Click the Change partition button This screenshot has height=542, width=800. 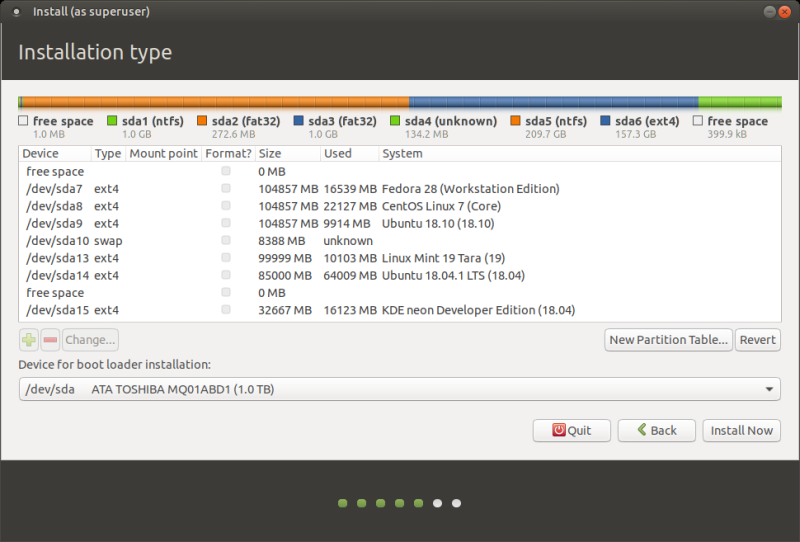pyautogui.click(x=91, y=340)
